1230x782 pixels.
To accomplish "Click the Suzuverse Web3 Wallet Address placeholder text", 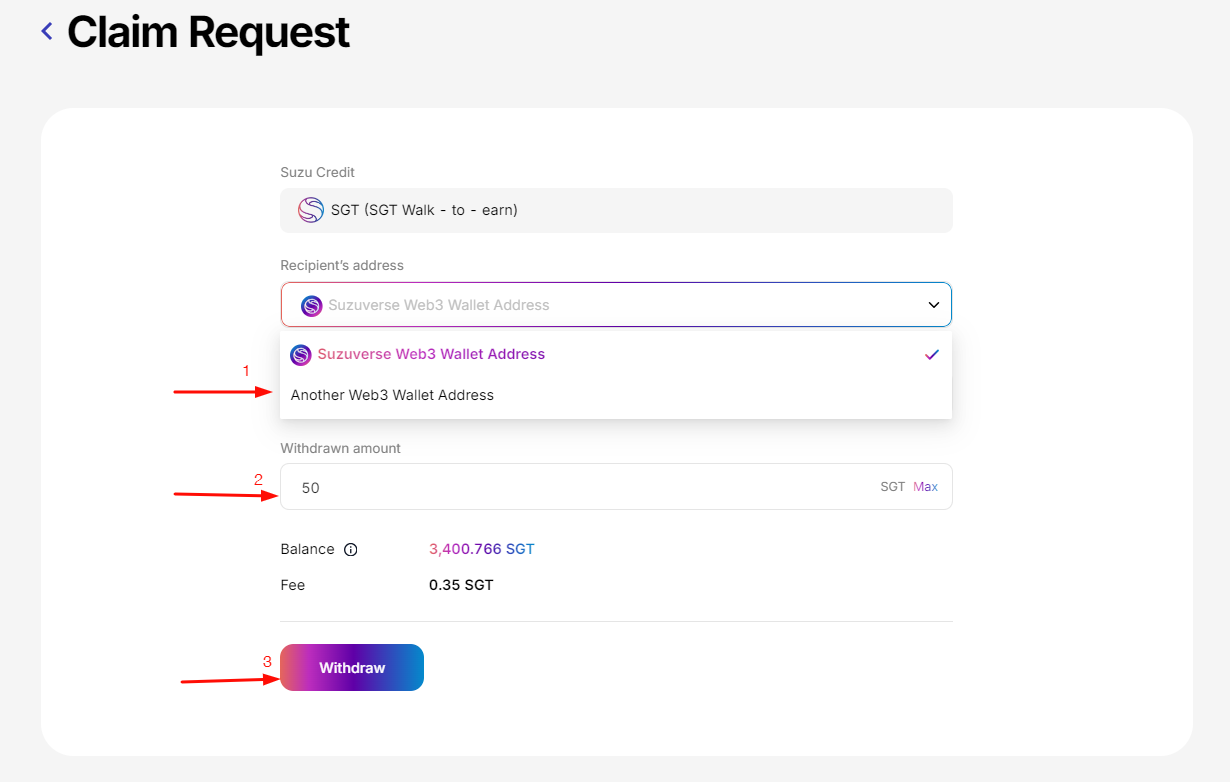I will pyautogui.click(x=439, y=305).
